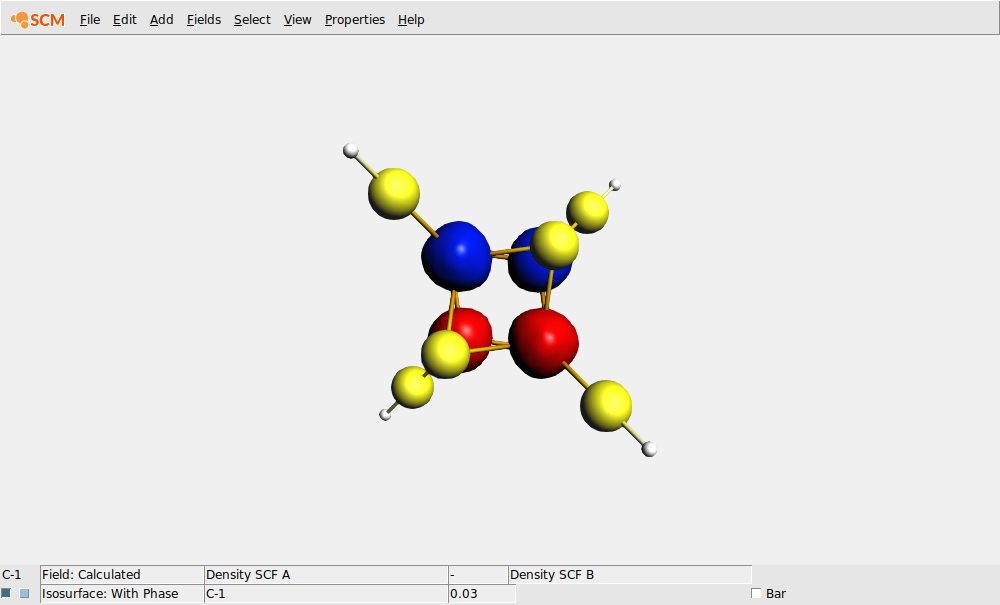Open the Add menu
This screenshot has height=605, width=1000.
[160, 19]
